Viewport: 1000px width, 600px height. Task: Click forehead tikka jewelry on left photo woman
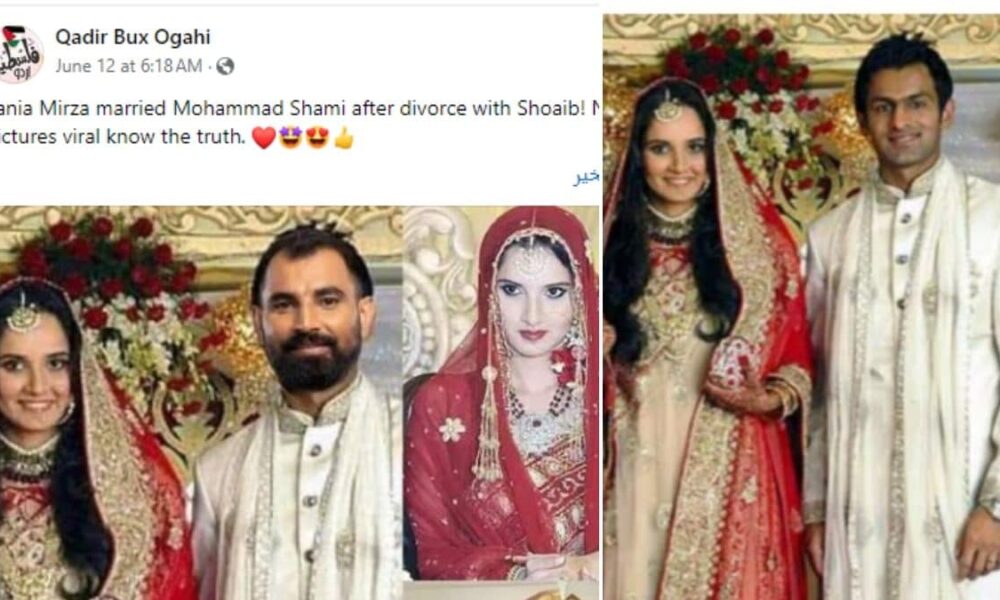24,314
